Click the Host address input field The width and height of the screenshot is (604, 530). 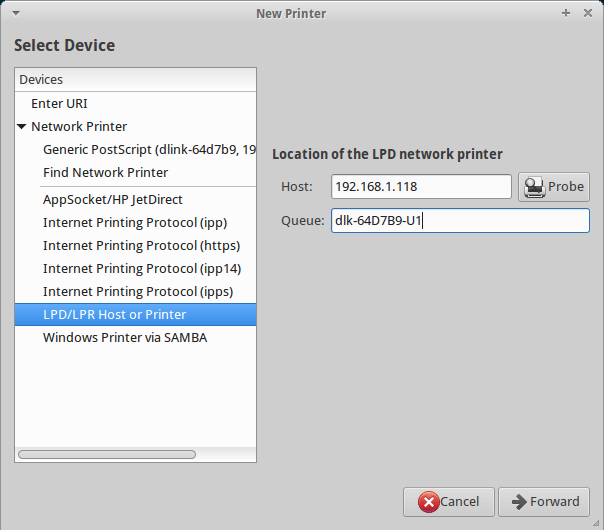(x=421, y=187)
